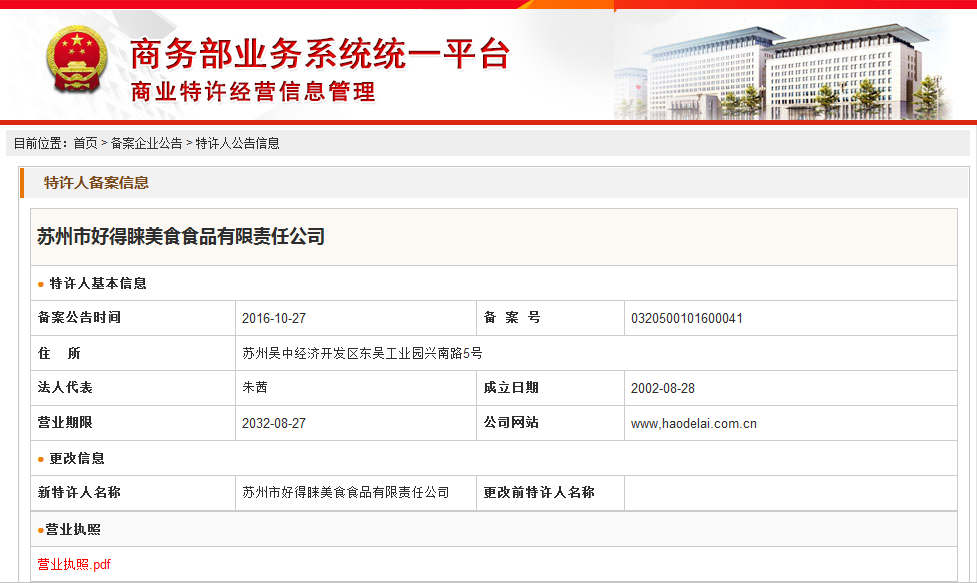This screenshot has width=977, height=583.
Task: Click the 更改前特许人名称 label cell
Action: coord(550,493)
